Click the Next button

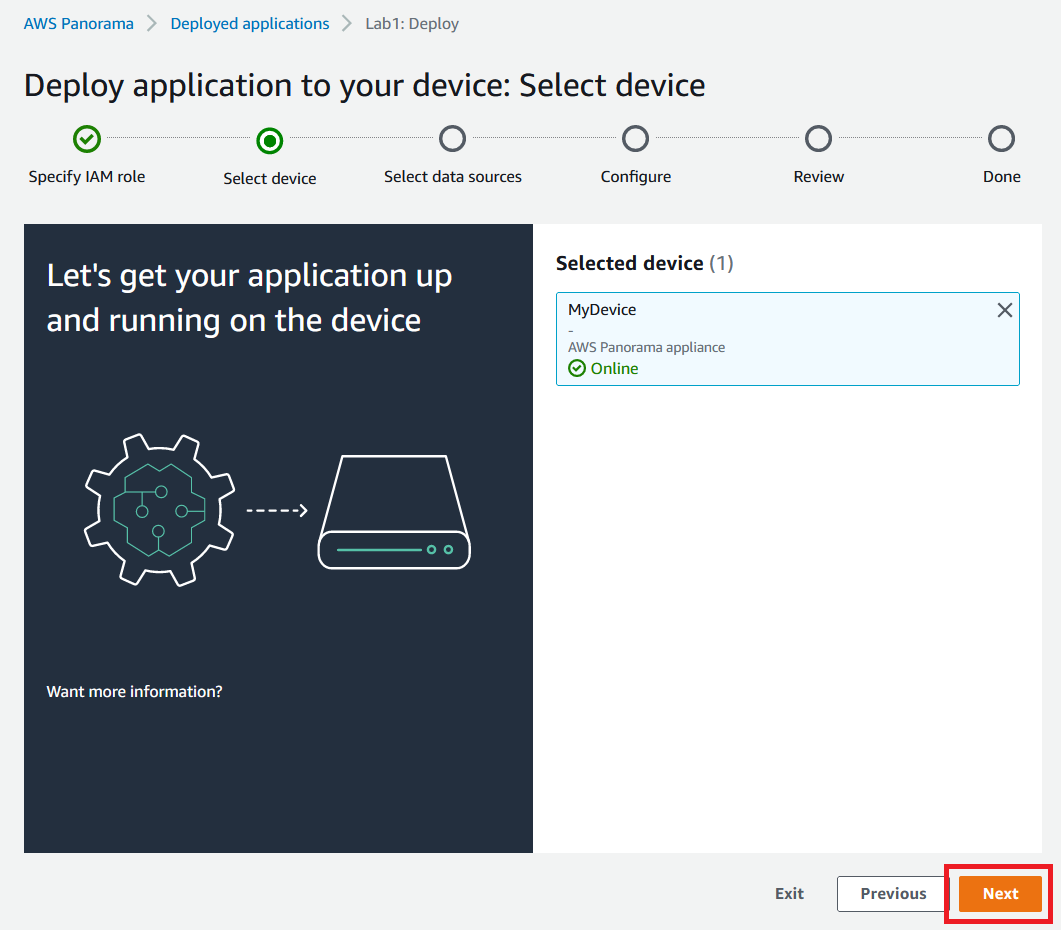[x=1000, y=893]
